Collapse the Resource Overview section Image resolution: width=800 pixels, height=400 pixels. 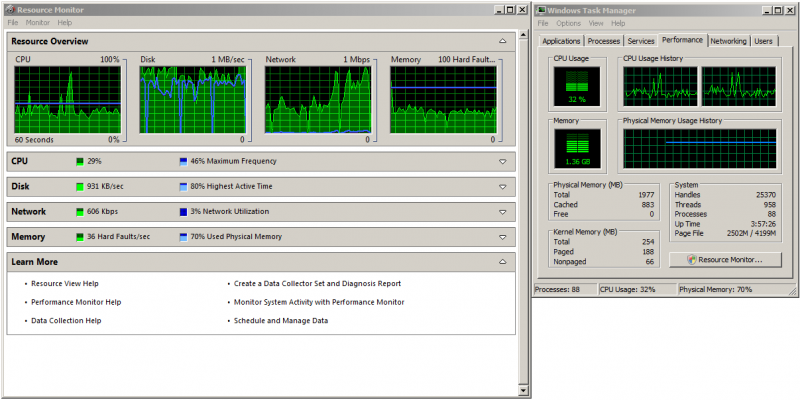click(x=503, y=41)
